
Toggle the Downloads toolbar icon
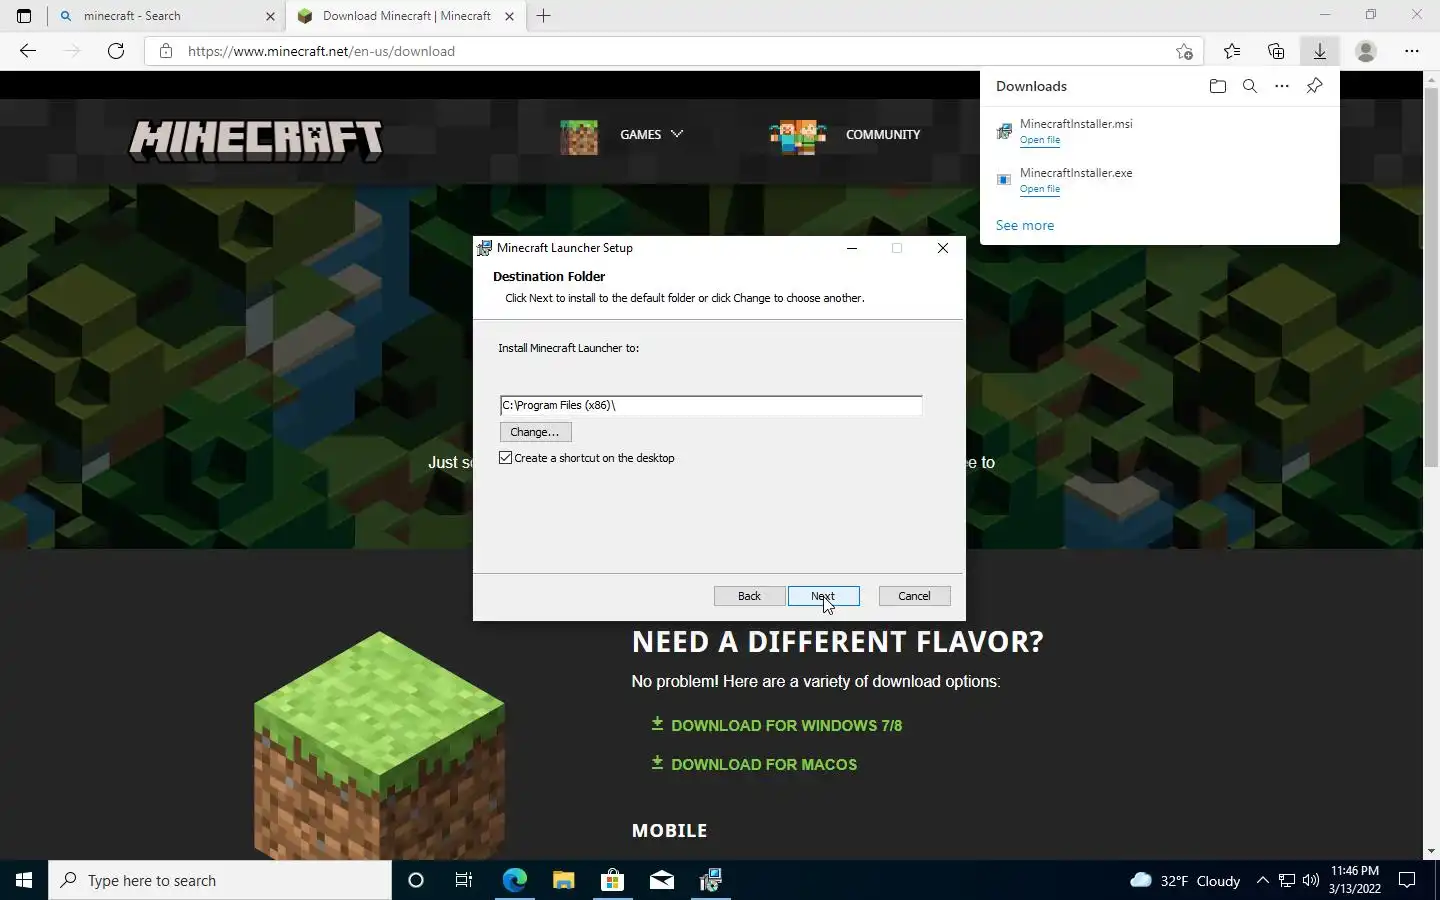point(1320,51)
